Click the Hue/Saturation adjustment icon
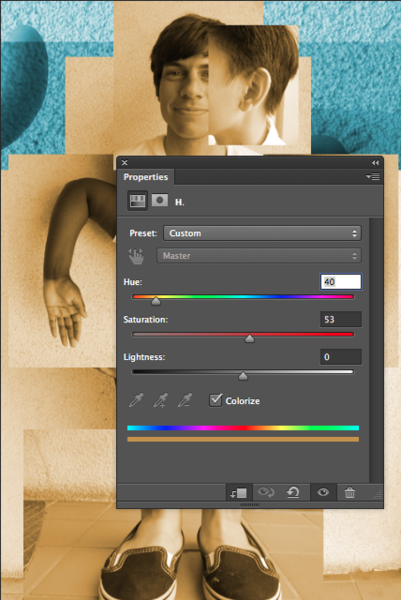The image size is (401, 600). point(137,201)
